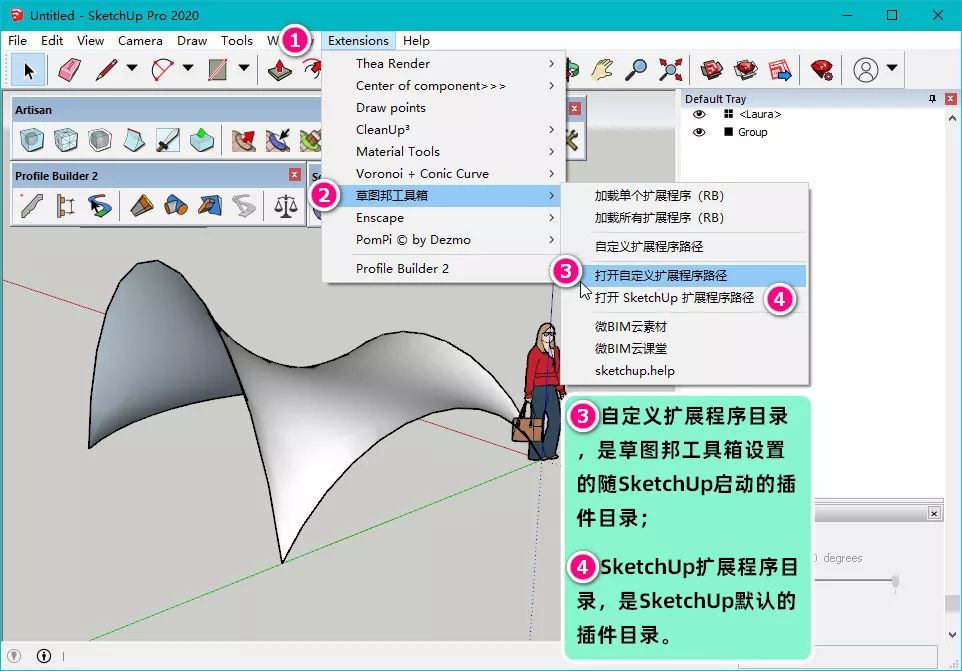Viewport: 962px width, 671px height.
Task: Expand the Thea Render submenu
Action: tap(444, 63)
